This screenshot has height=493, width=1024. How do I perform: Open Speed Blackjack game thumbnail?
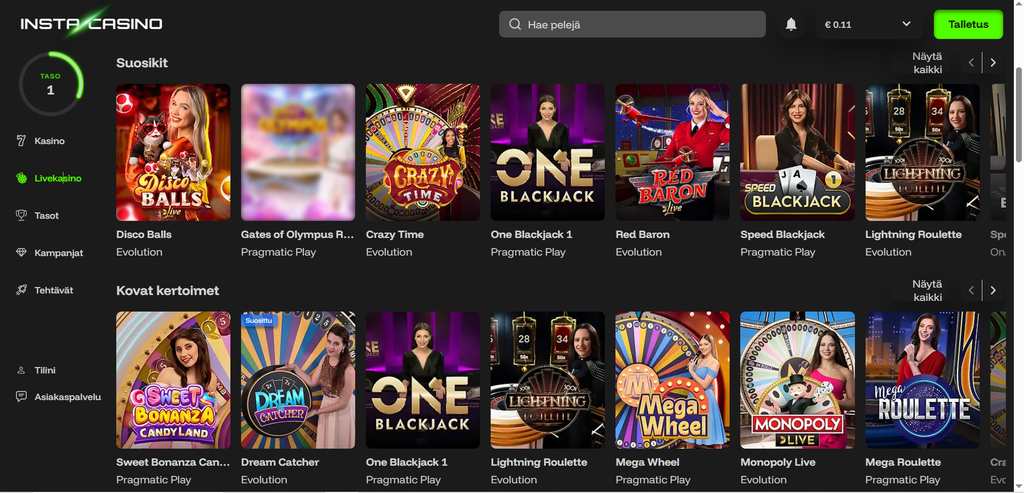tap(797, 152)
